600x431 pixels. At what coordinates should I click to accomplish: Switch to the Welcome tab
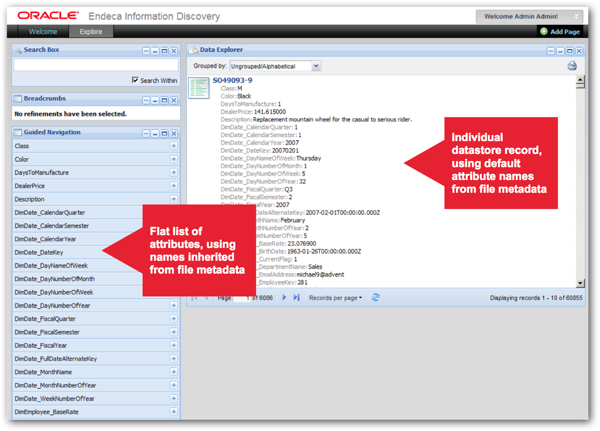[43, 31]
